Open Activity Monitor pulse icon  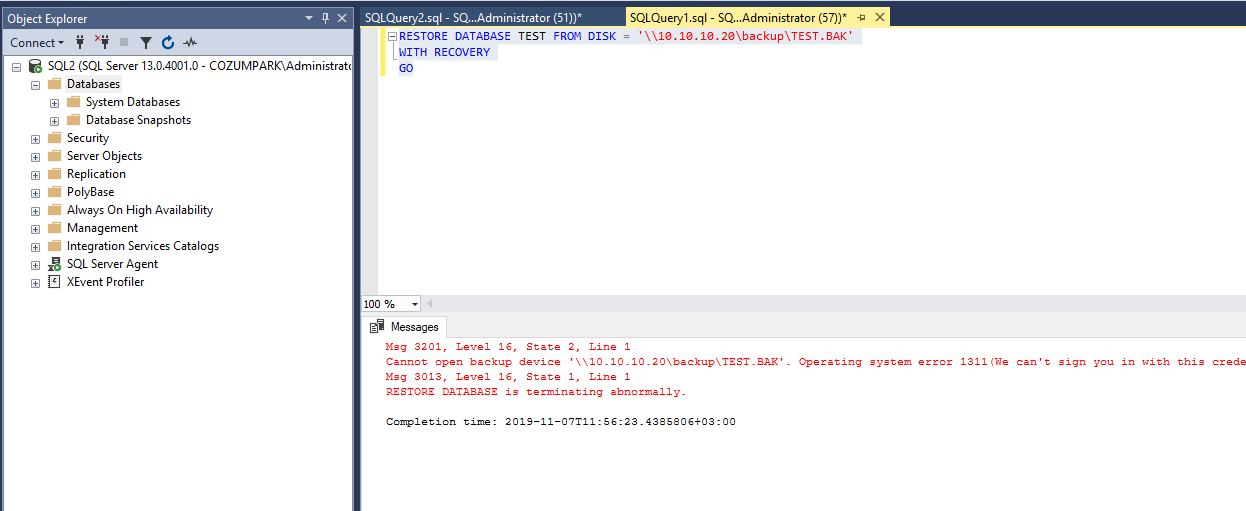coord(190,42)
